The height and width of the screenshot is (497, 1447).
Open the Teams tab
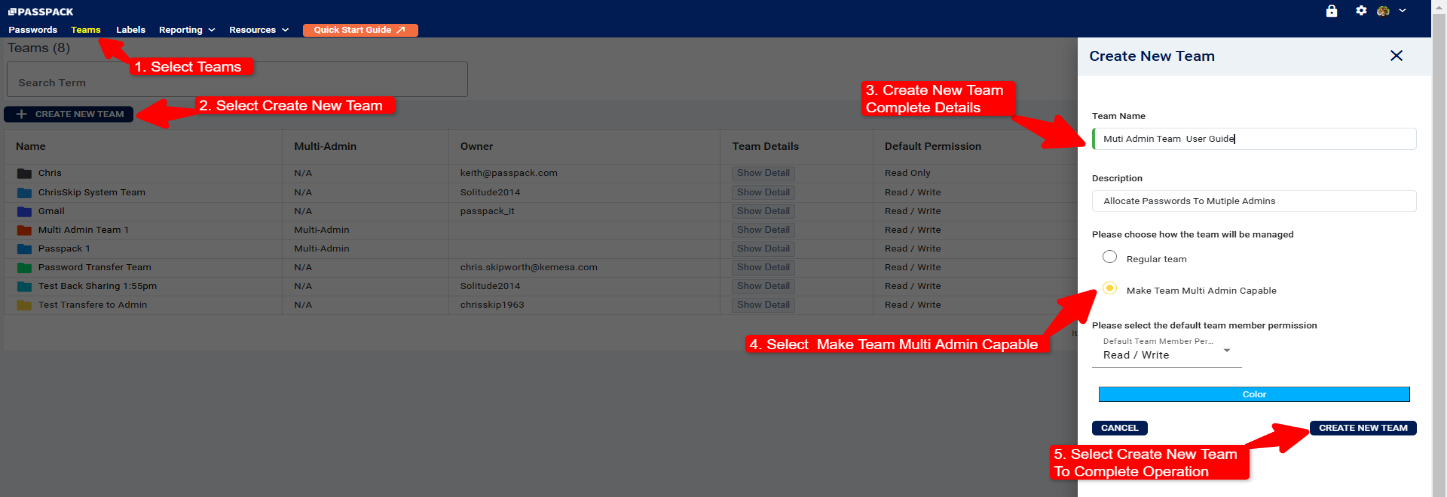pyautogui.click(x=86, y=30)
